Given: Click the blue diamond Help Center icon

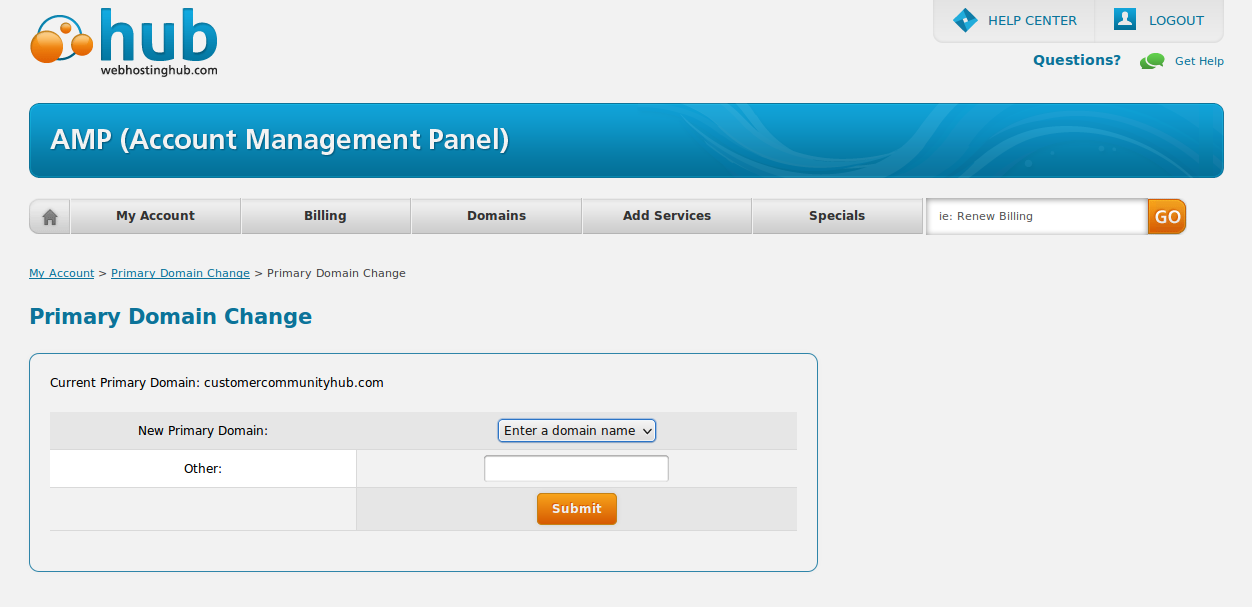Looking at the screenshot, I should (x=964, y=20).
